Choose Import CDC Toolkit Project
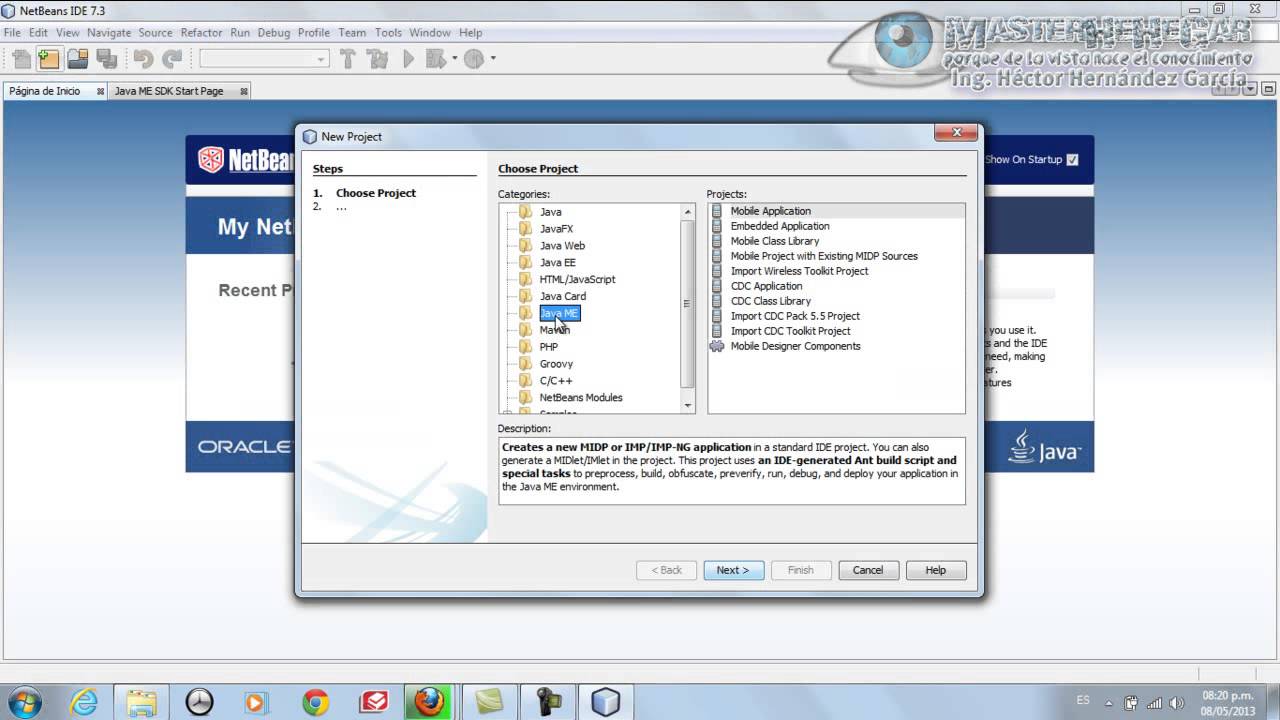Screen dimensions: 1280x720 click(x=790, y=331)
